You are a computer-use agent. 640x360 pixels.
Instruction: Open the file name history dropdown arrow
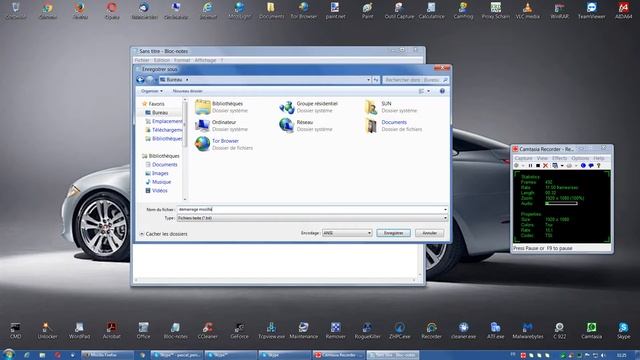coord(445,209)
